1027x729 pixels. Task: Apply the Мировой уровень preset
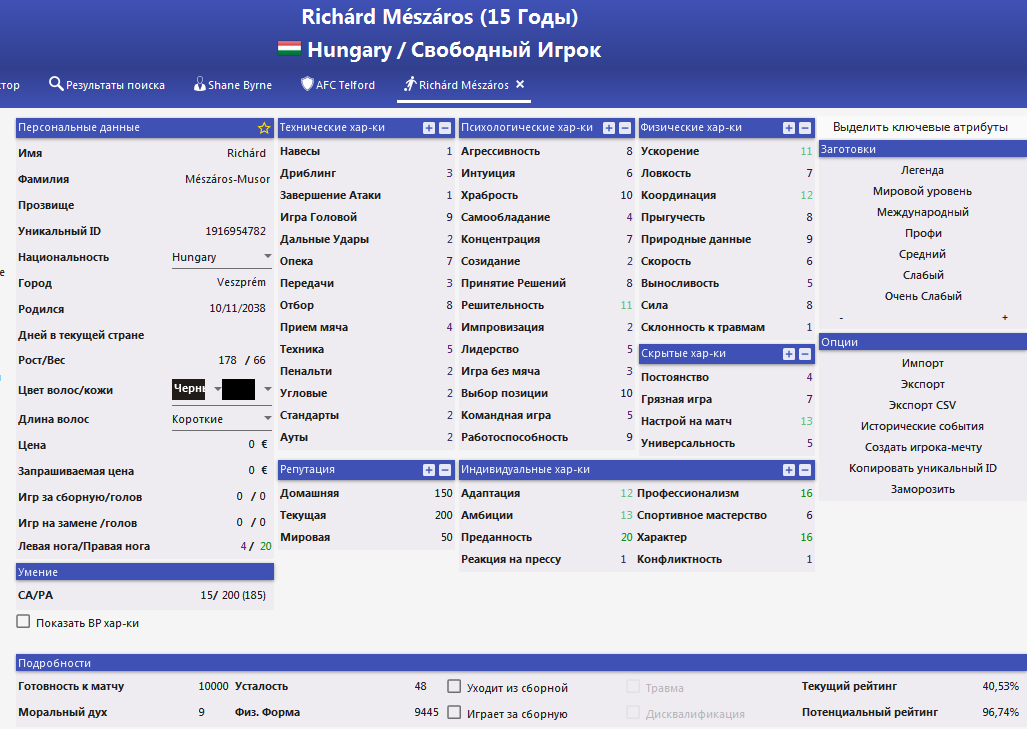922,191
